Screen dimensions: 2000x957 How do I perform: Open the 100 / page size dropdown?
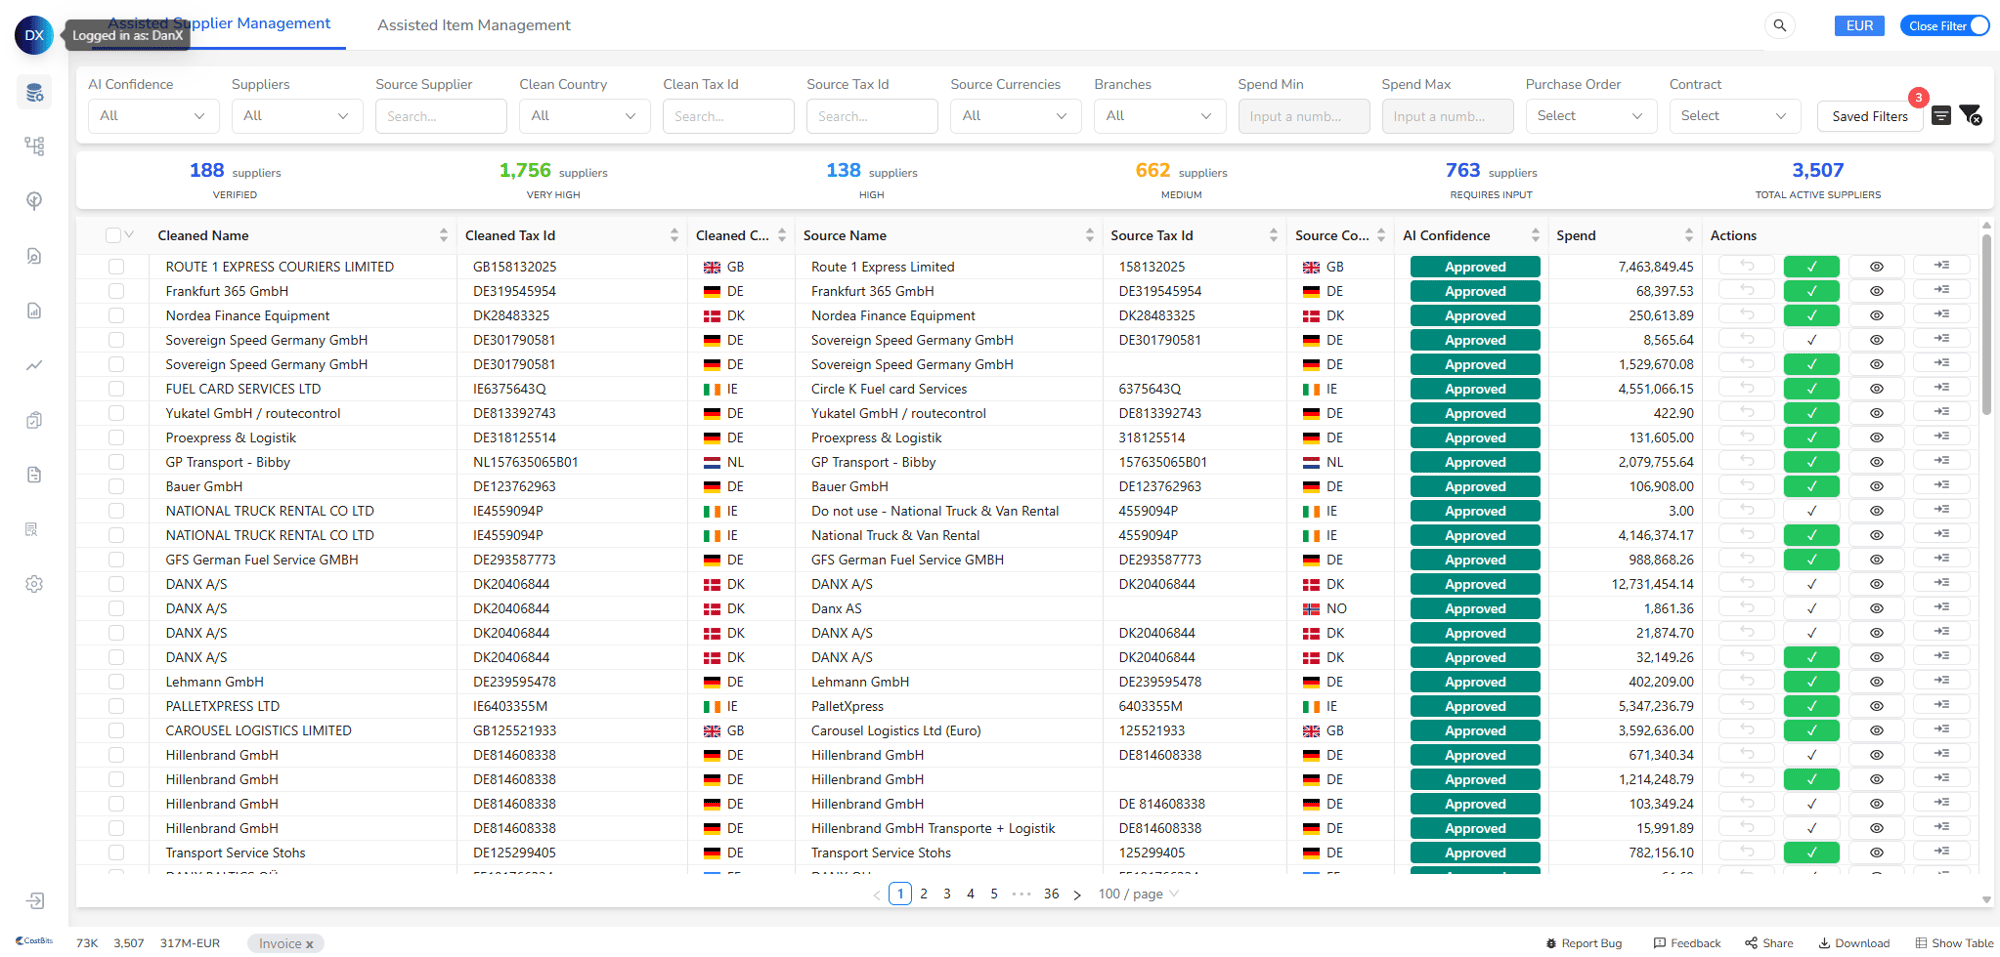(1138, 894)
